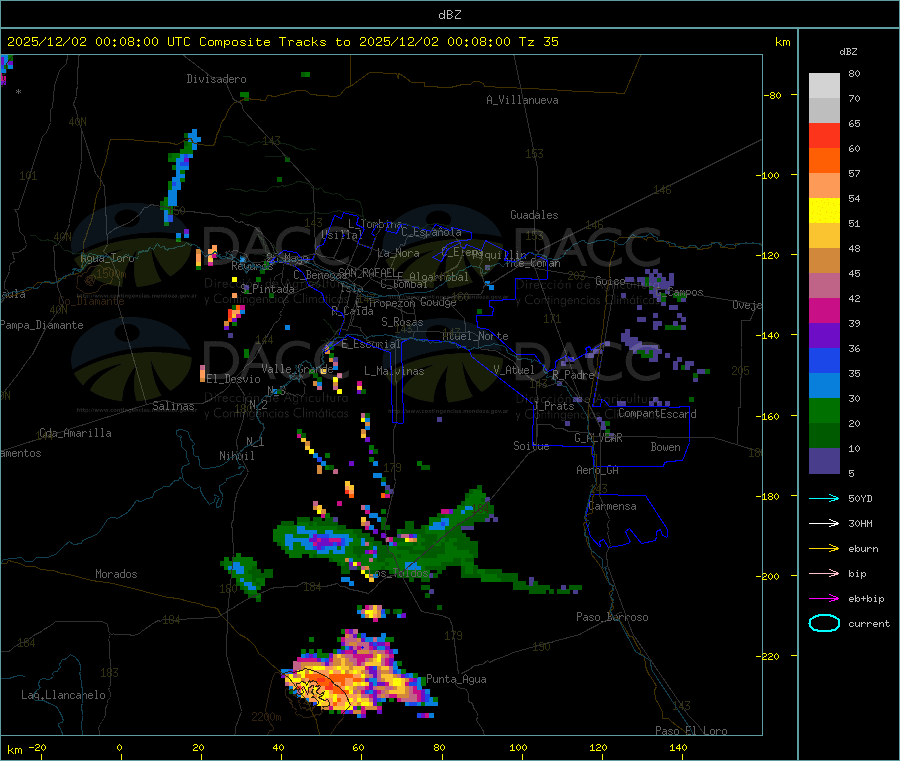Click the blue 36 dBZ legend swatch

tap(824, 360)
